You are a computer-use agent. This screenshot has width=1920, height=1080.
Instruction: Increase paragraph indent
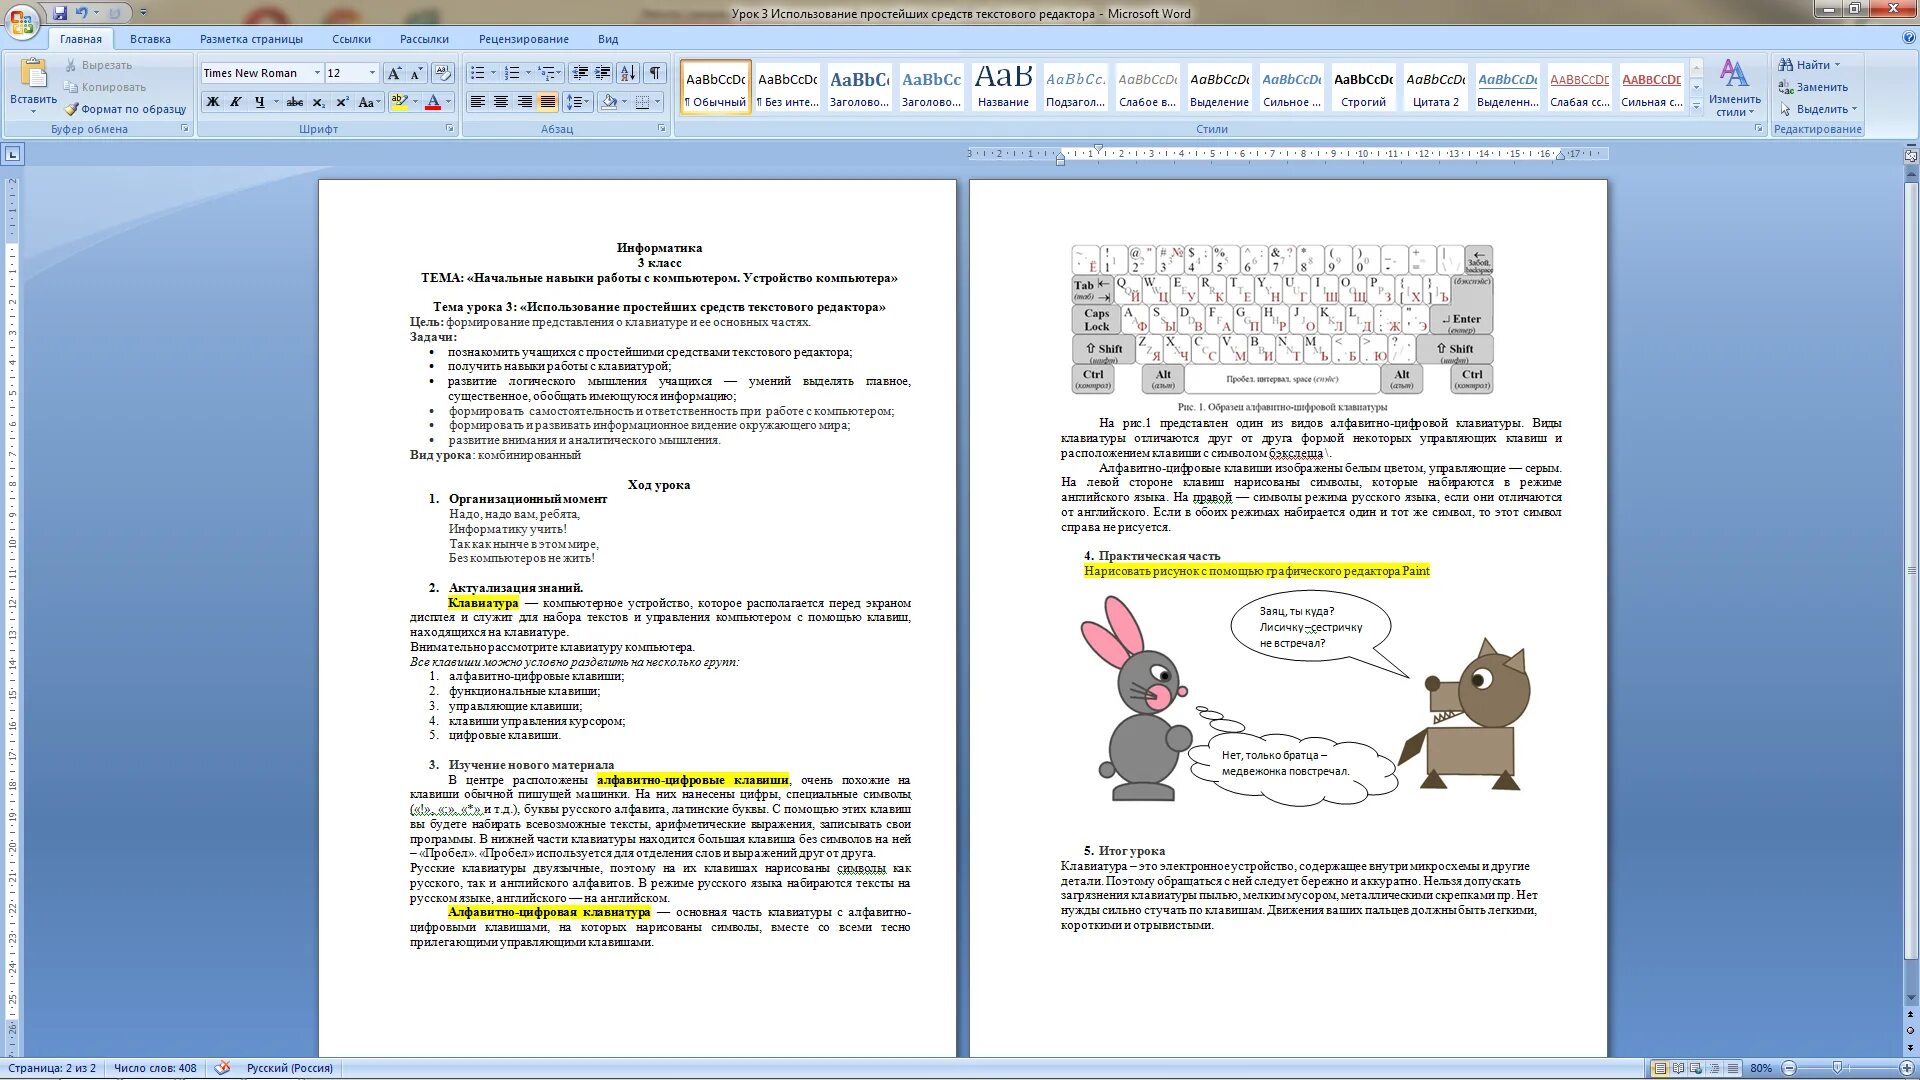tap(603, 73)
